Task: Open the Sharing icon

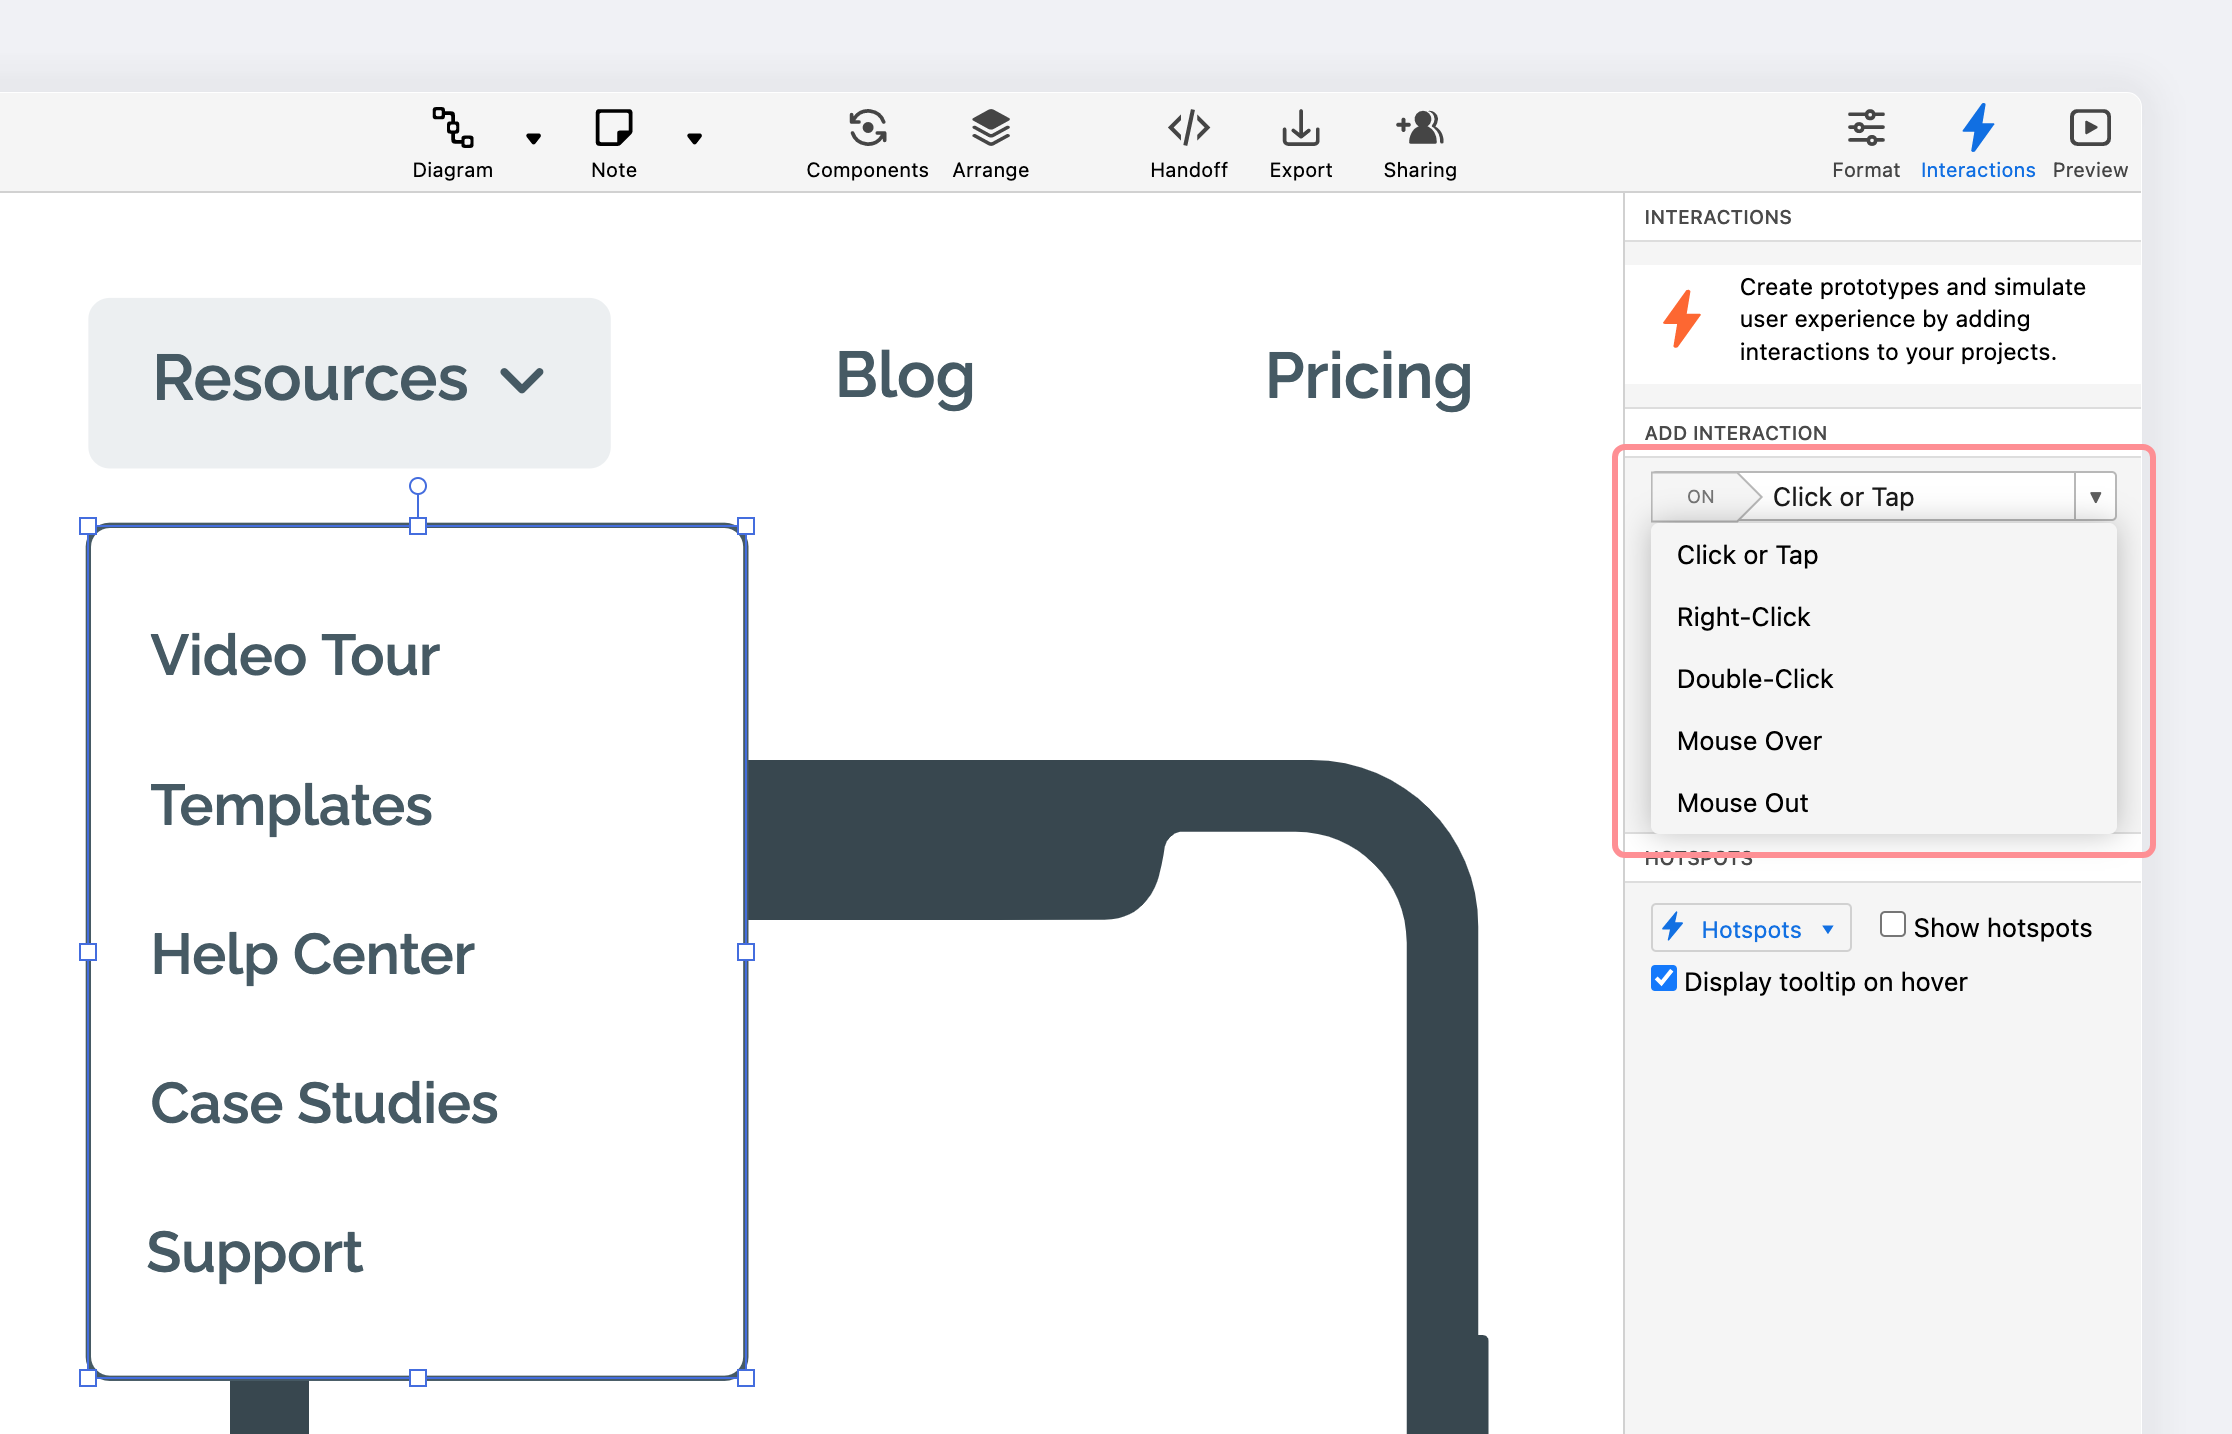Action: [x=1419, y=128]
